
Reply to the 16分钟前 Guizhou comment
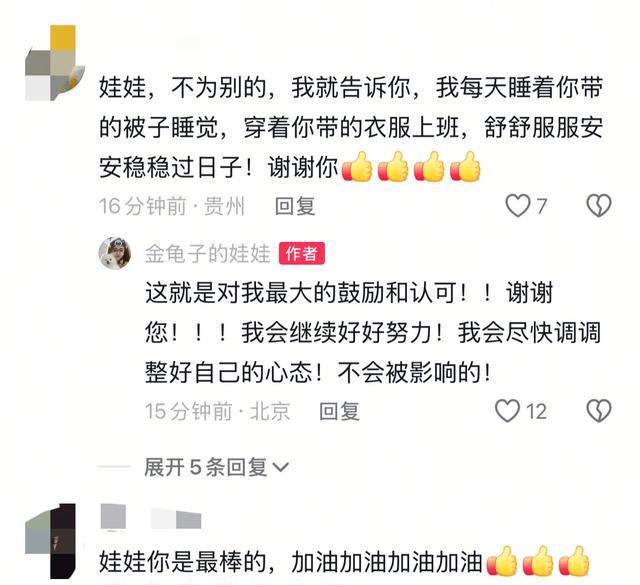point(295,206)
